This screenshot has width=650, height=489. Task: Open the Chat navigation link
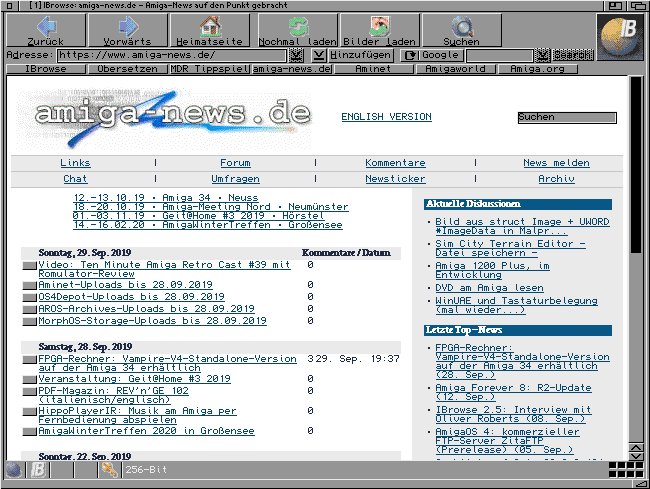tap(75, 179)
